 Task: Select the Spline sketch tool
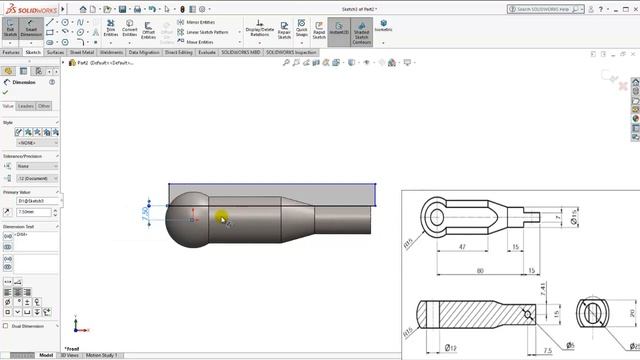click(80, 22)
